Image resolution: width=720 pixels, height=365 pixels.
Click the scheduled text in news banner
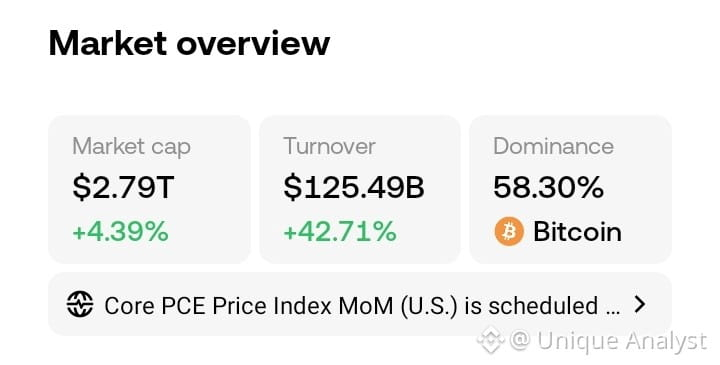[543, 306]
